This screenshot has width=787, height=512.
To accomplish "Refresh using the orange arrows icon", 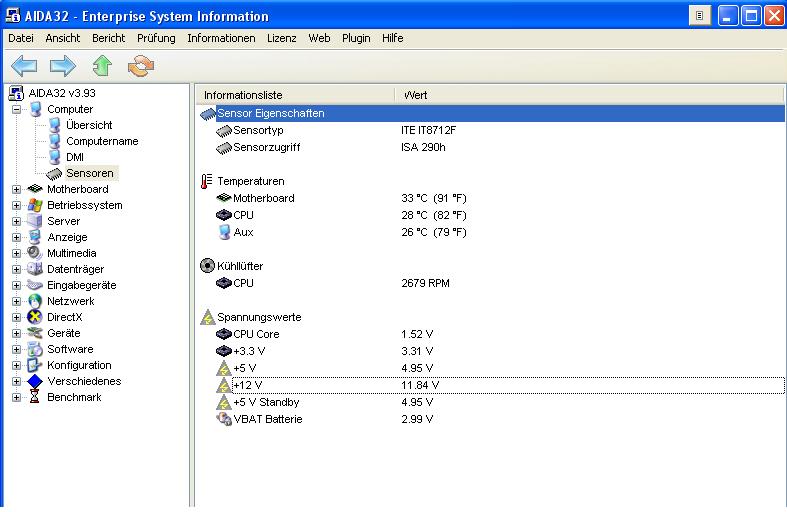I will pyautogui.click(x=141, y=66).
